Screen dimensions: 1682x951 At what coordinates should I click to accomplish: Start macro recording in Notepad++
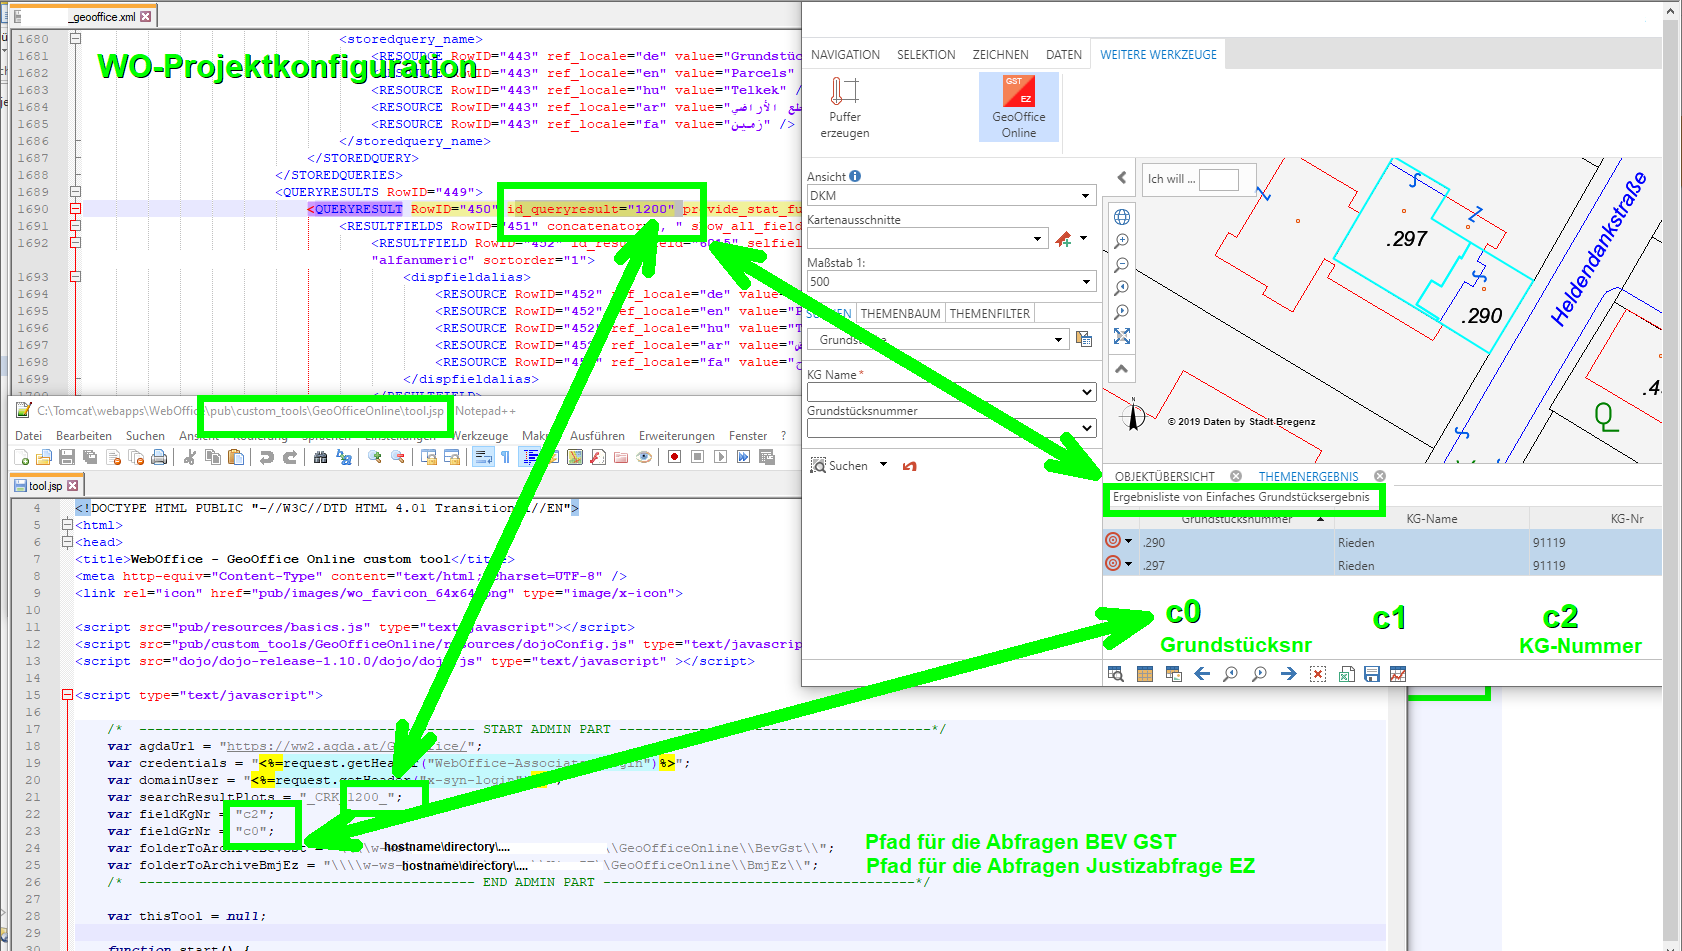(672, 457)
